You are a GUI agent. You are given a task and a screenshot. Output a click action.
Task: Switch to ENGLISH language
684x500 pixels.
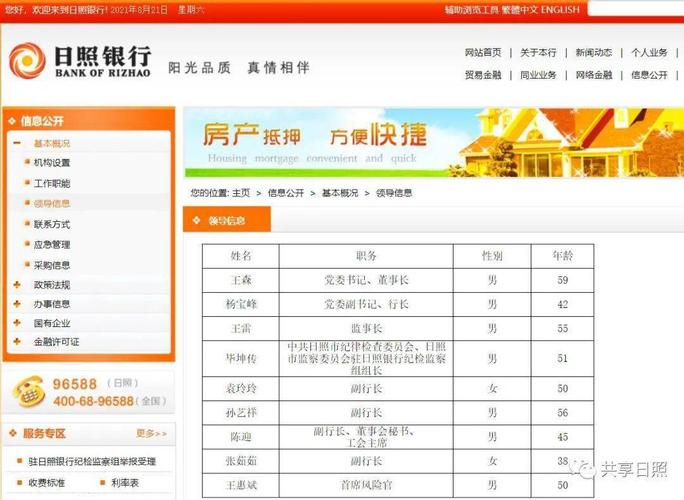point(560,10)
